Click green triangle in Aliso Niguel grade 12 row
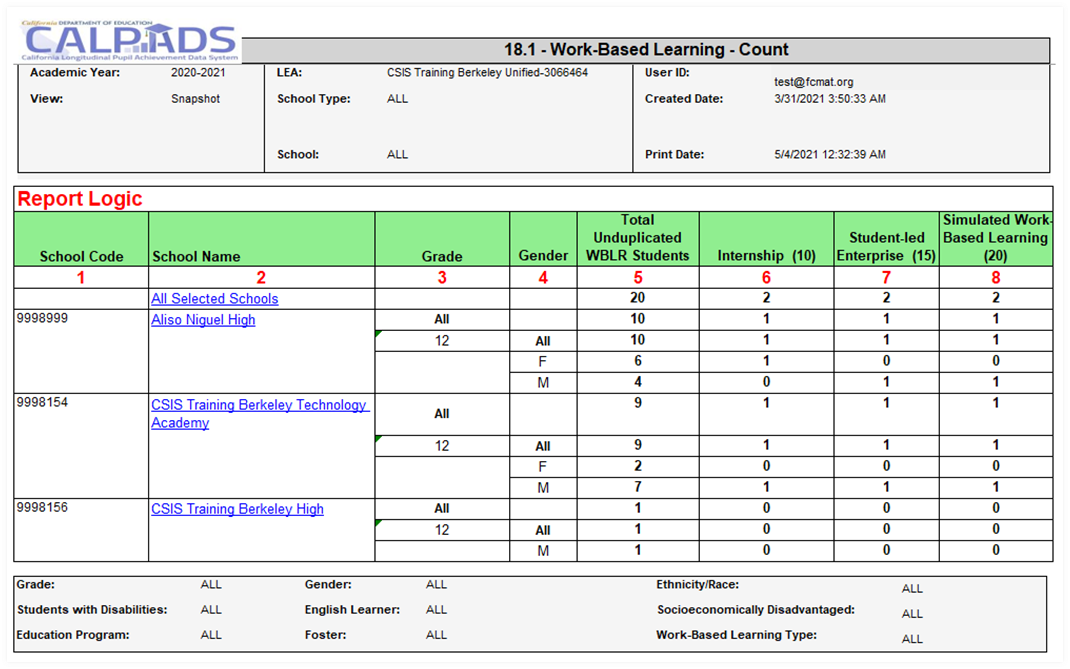This screenshot has height=669, width=1070. coord(379,334)
